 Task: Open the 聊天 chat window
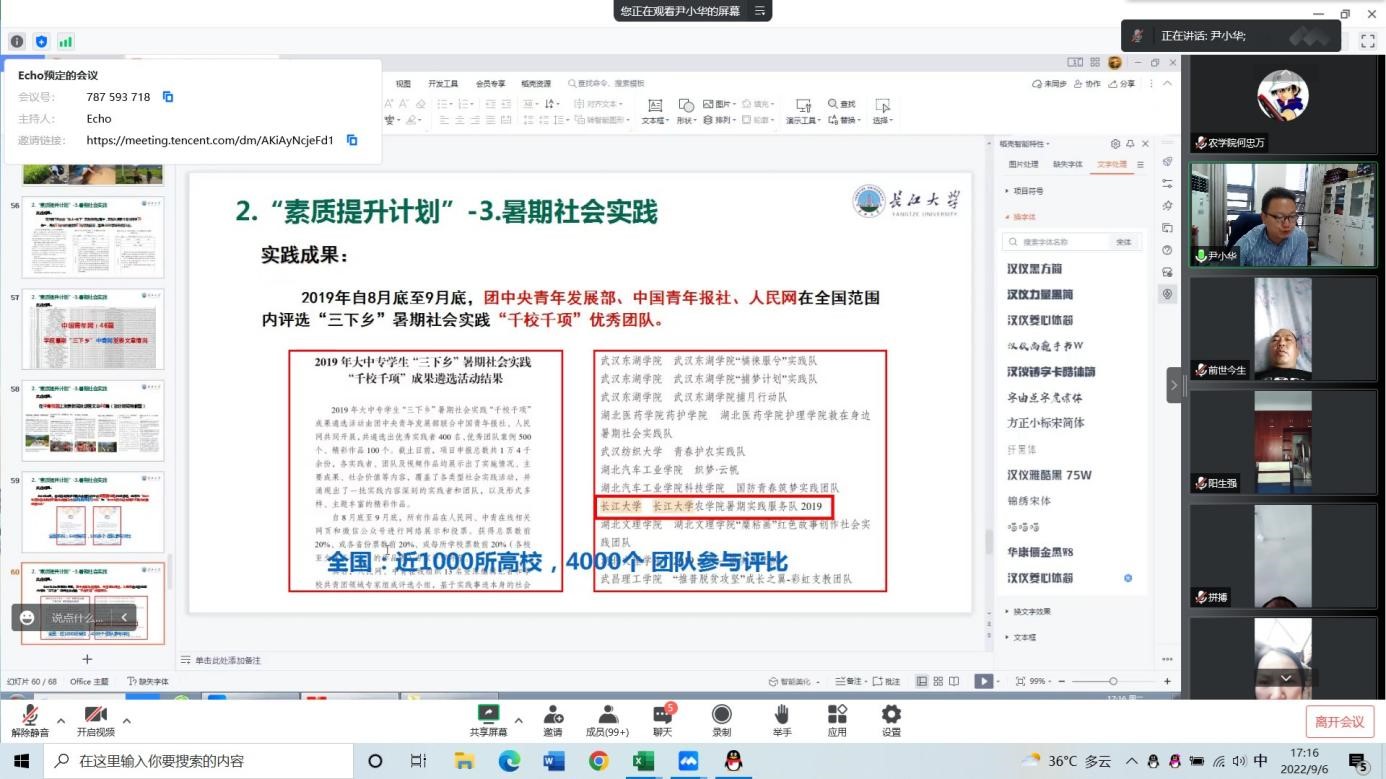tap(662, 721)
